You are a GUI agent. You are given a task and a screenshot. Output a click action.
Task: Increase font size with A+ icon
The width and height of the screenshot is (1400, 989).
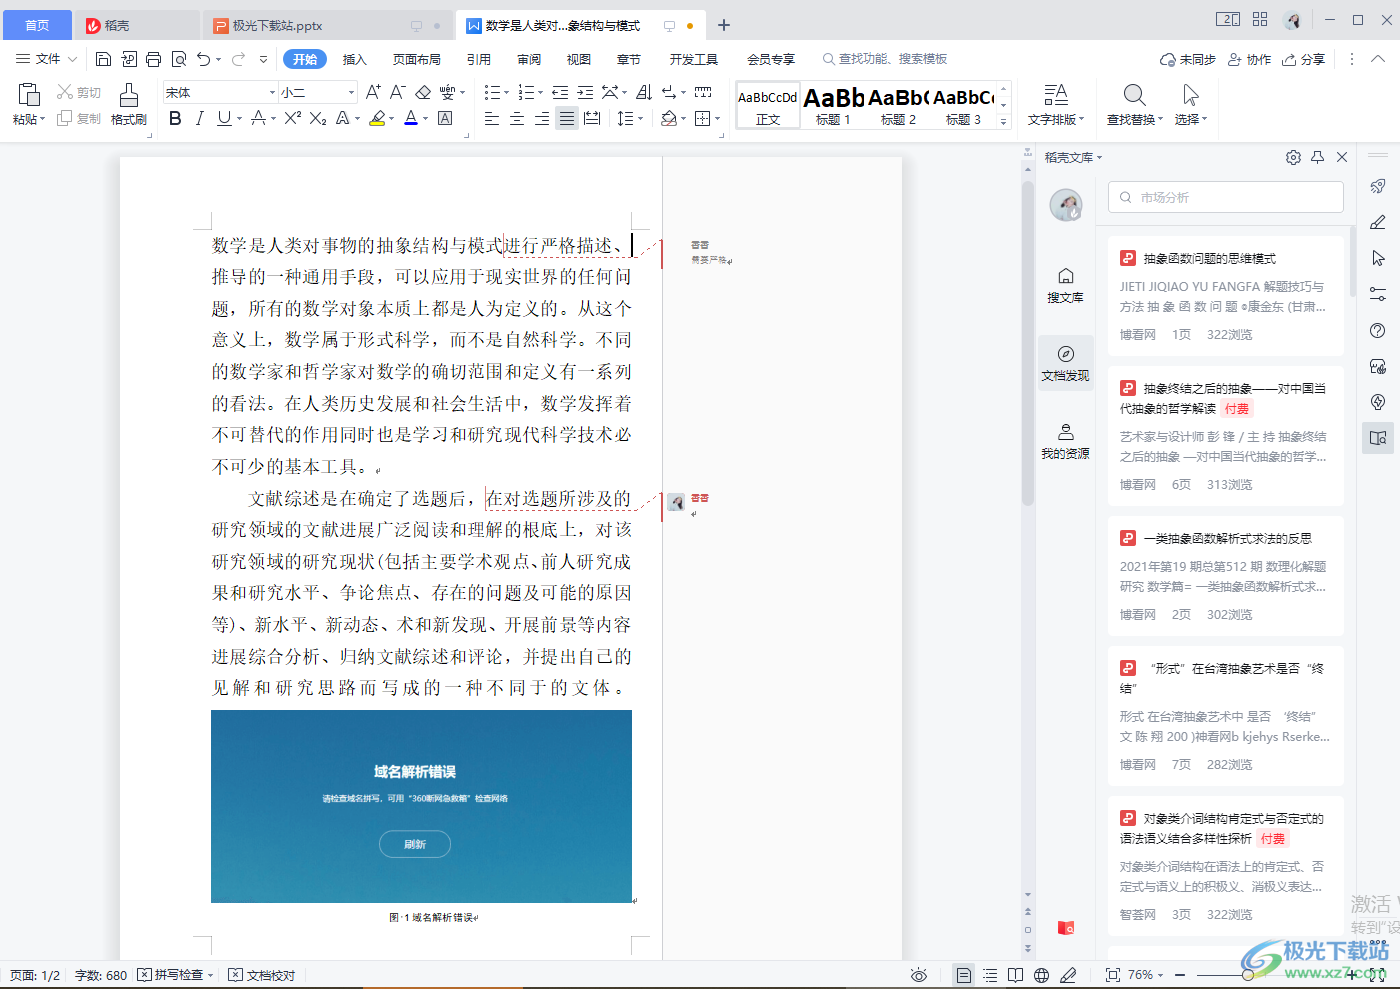click(373, 92)
